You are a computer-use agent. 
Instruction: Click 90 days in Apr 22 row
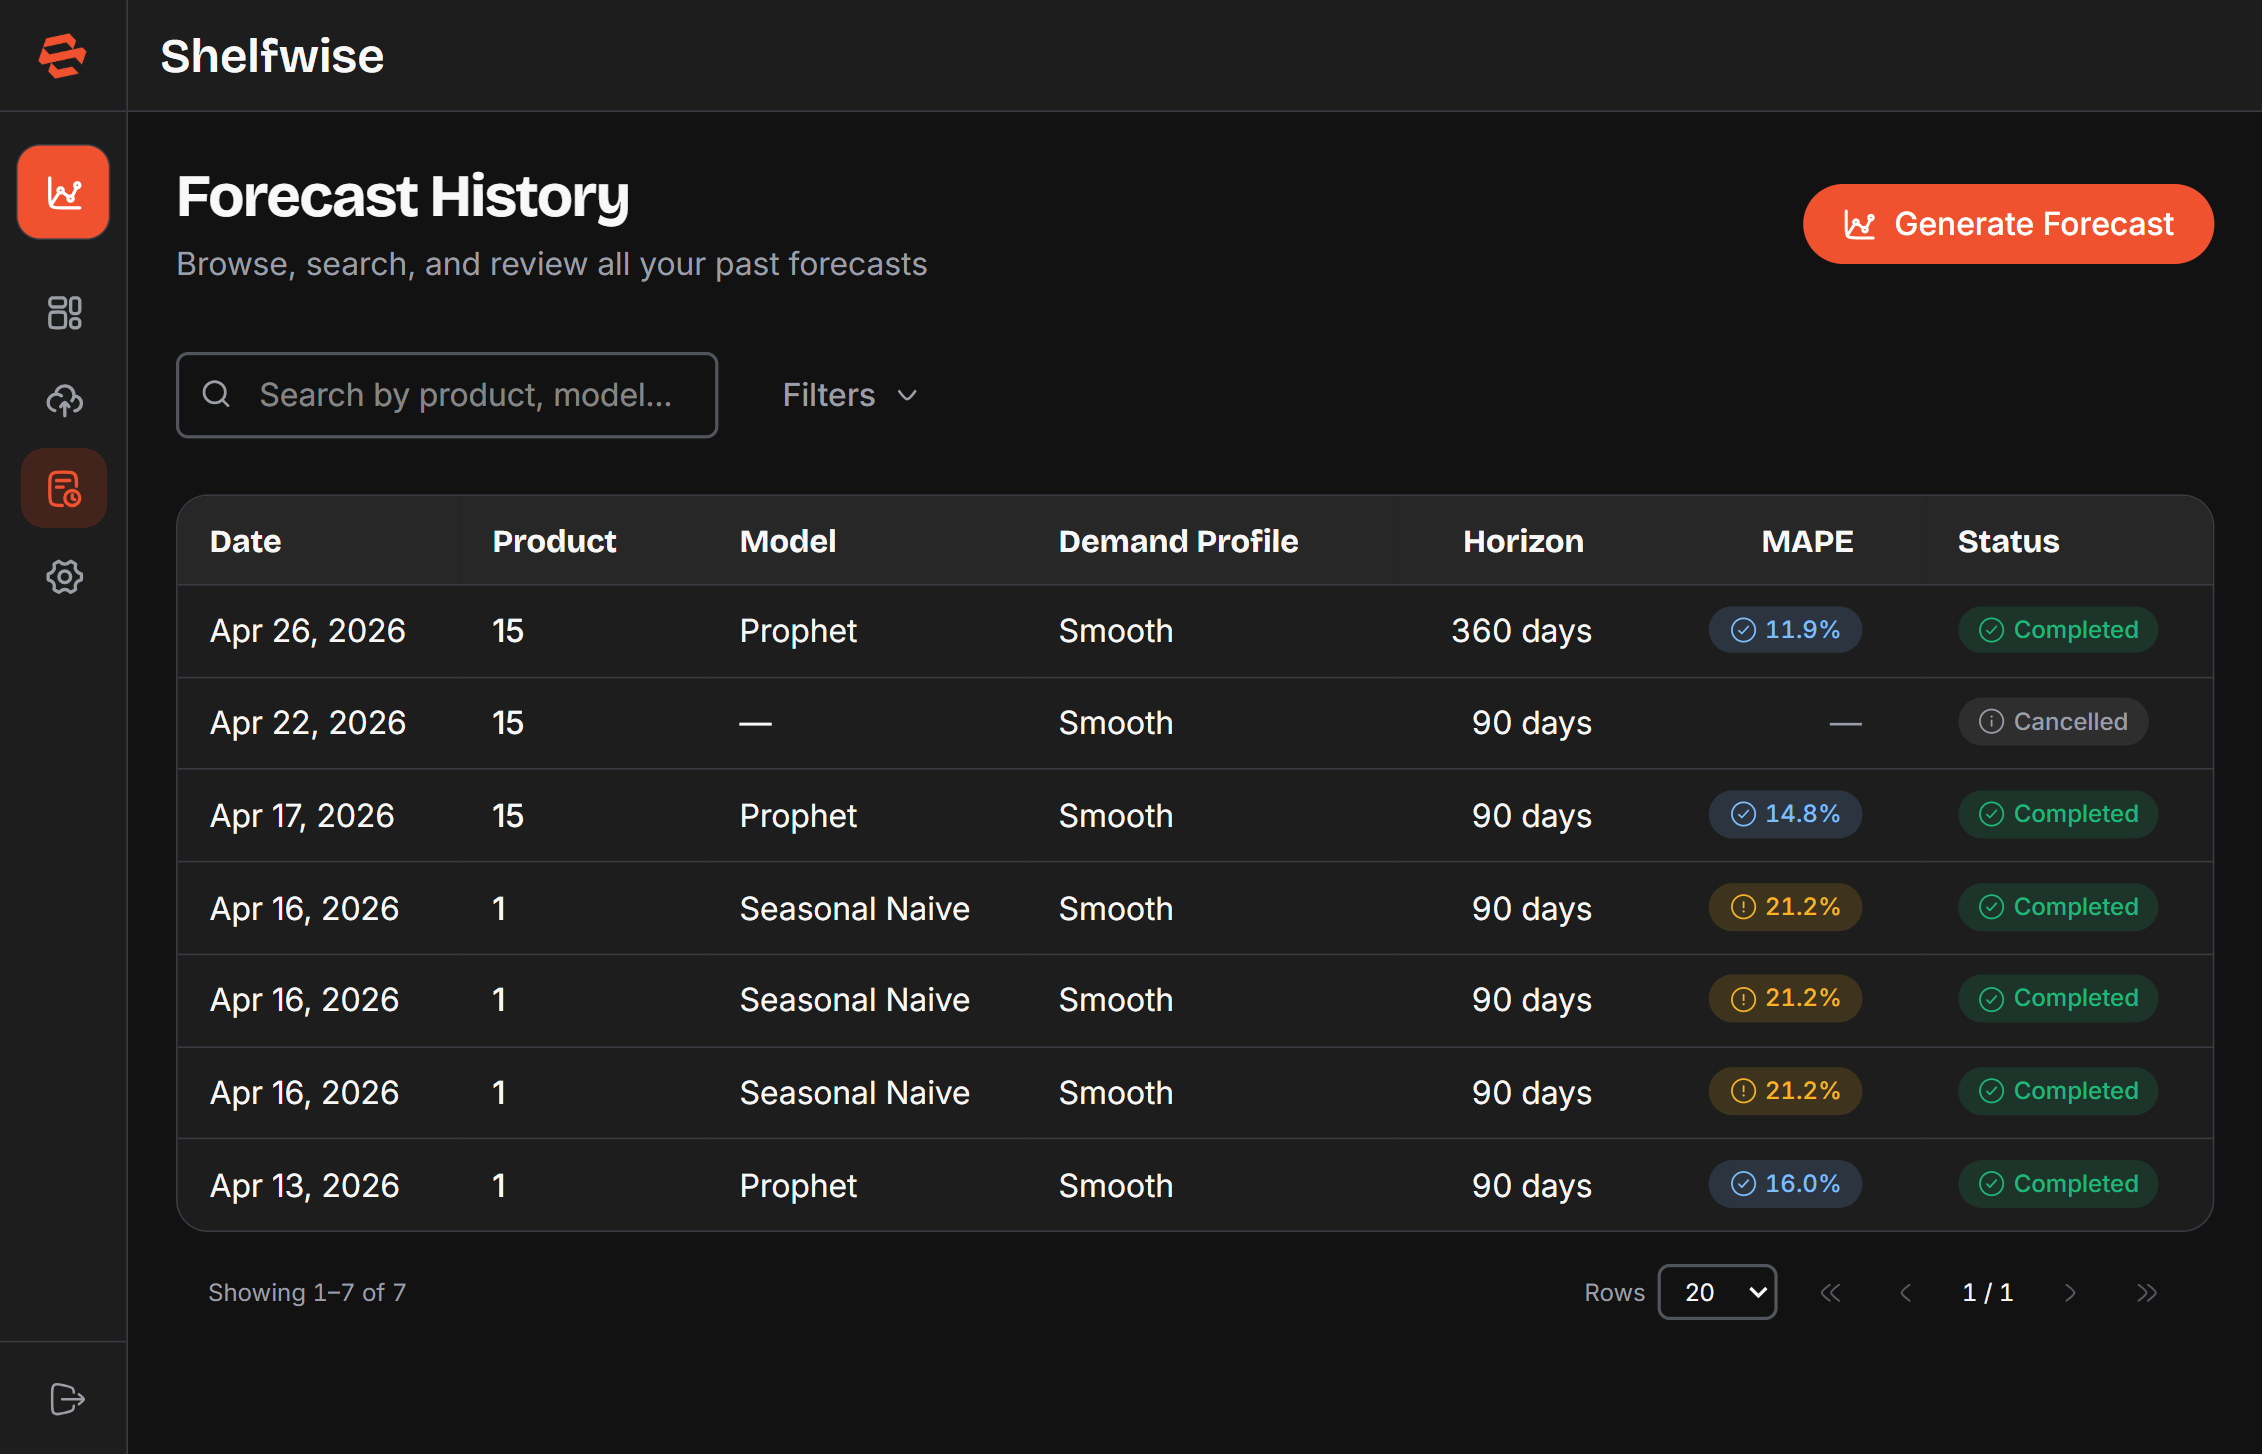point(1531,723)
